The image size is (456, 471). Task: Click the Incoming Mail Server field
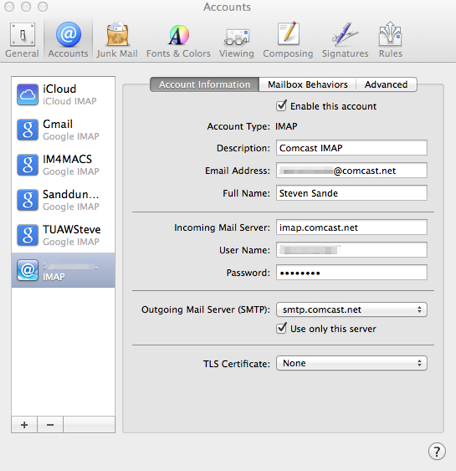pos(352,227)
